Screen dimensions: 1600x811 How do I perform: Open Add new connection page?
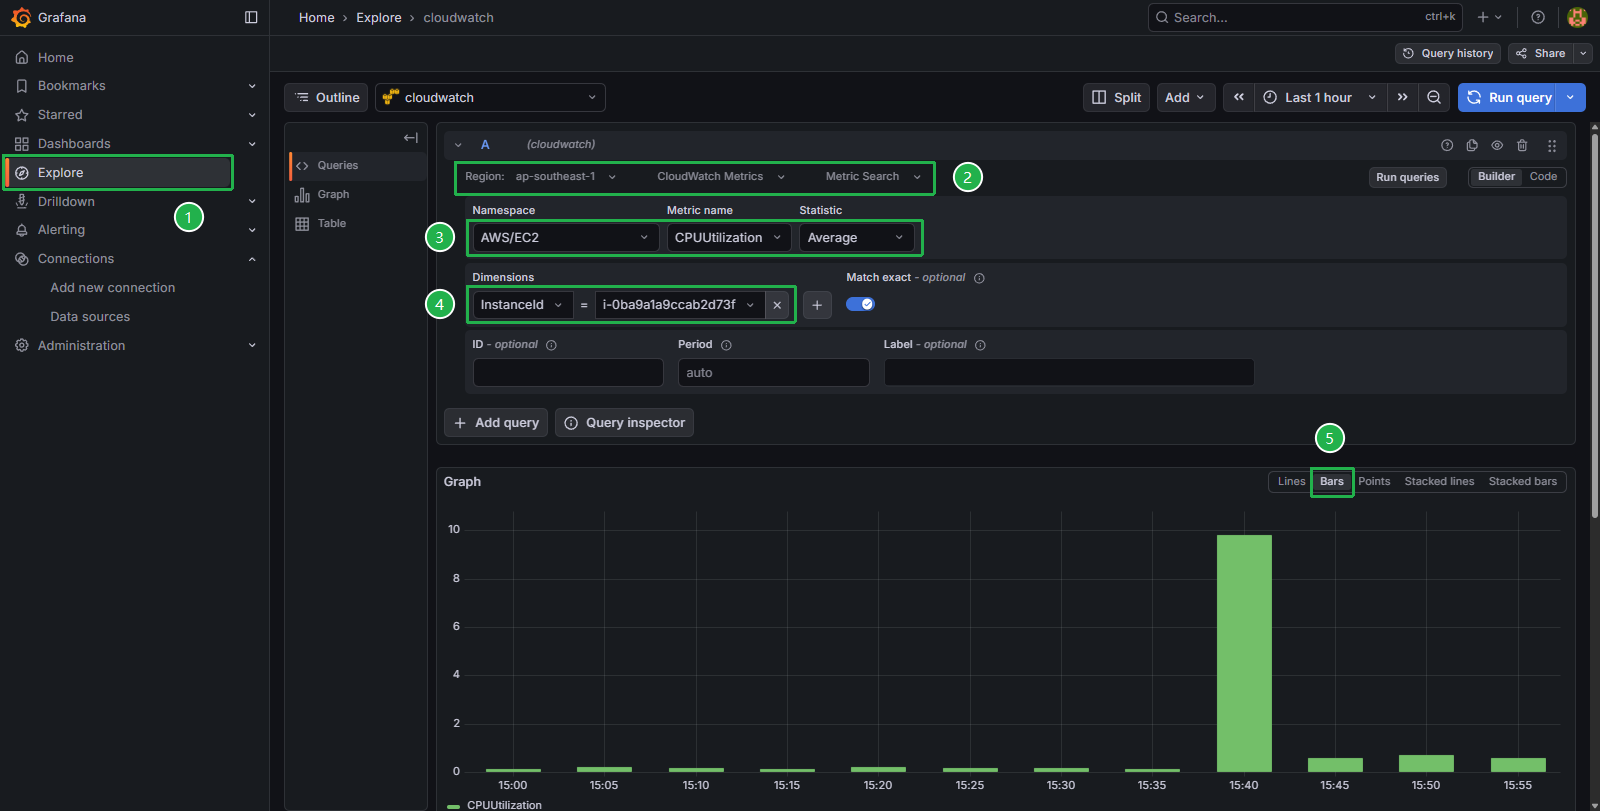pyautogui.click(x=113, y=288)
